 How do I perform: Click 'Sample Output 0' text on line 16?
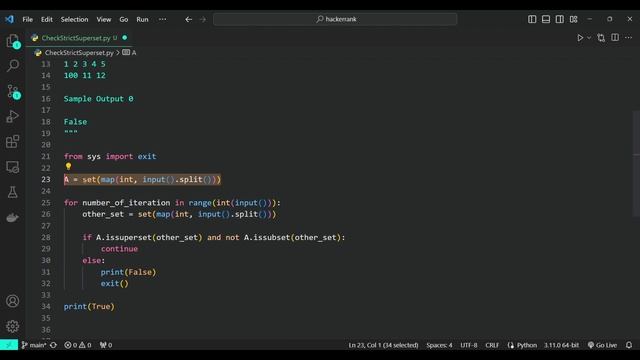coord(98,99)
